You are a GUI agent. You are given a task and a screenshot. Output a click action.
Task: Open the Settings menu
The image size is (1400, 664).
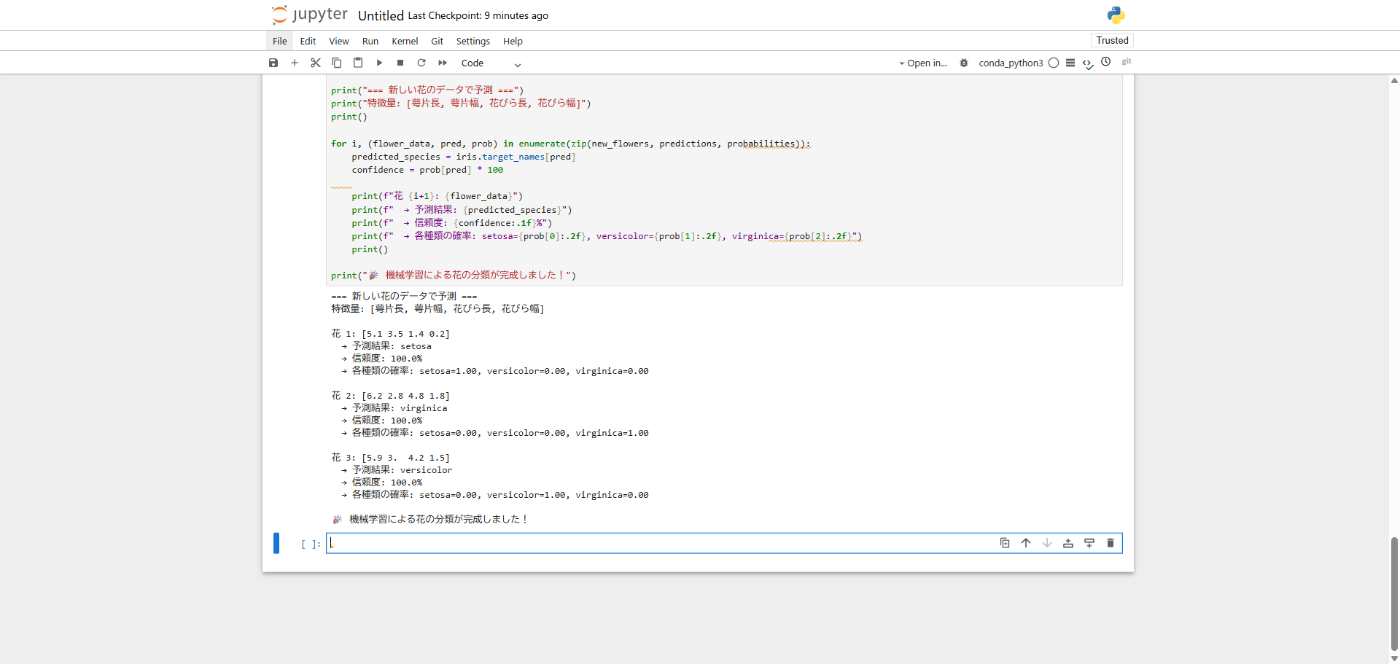pos(473,41)
